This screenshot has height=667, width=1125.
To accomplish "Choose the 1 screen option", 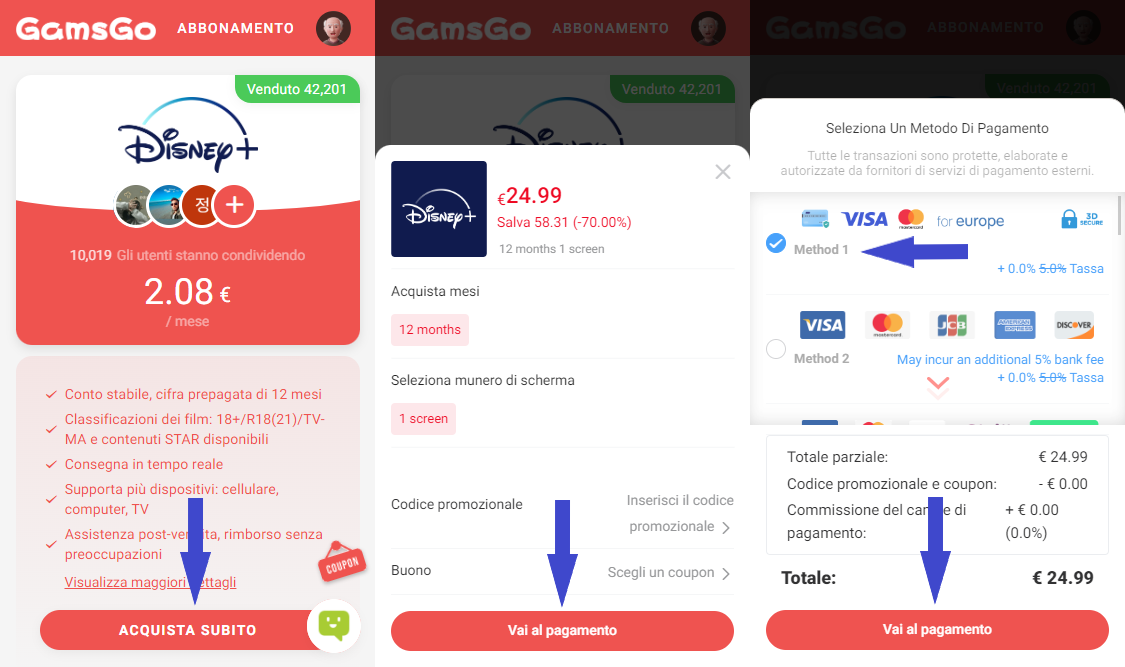I will pos(423,419).
